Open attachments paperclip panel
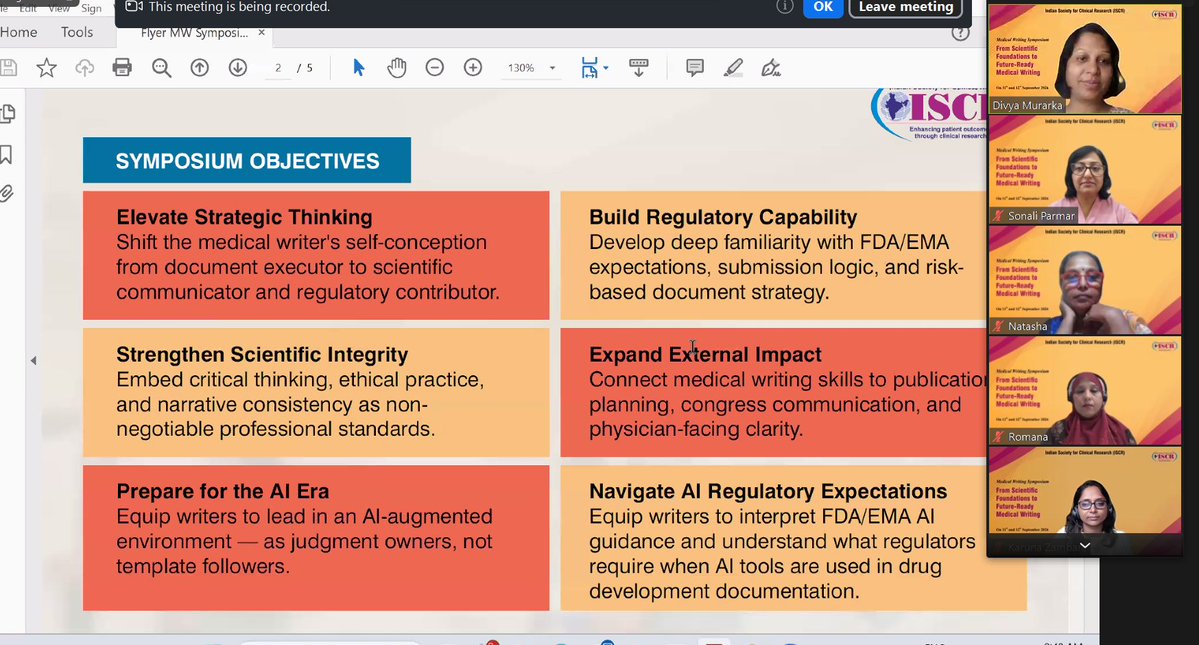Screen dimensions: 1199x645 [x=7, y=193]
